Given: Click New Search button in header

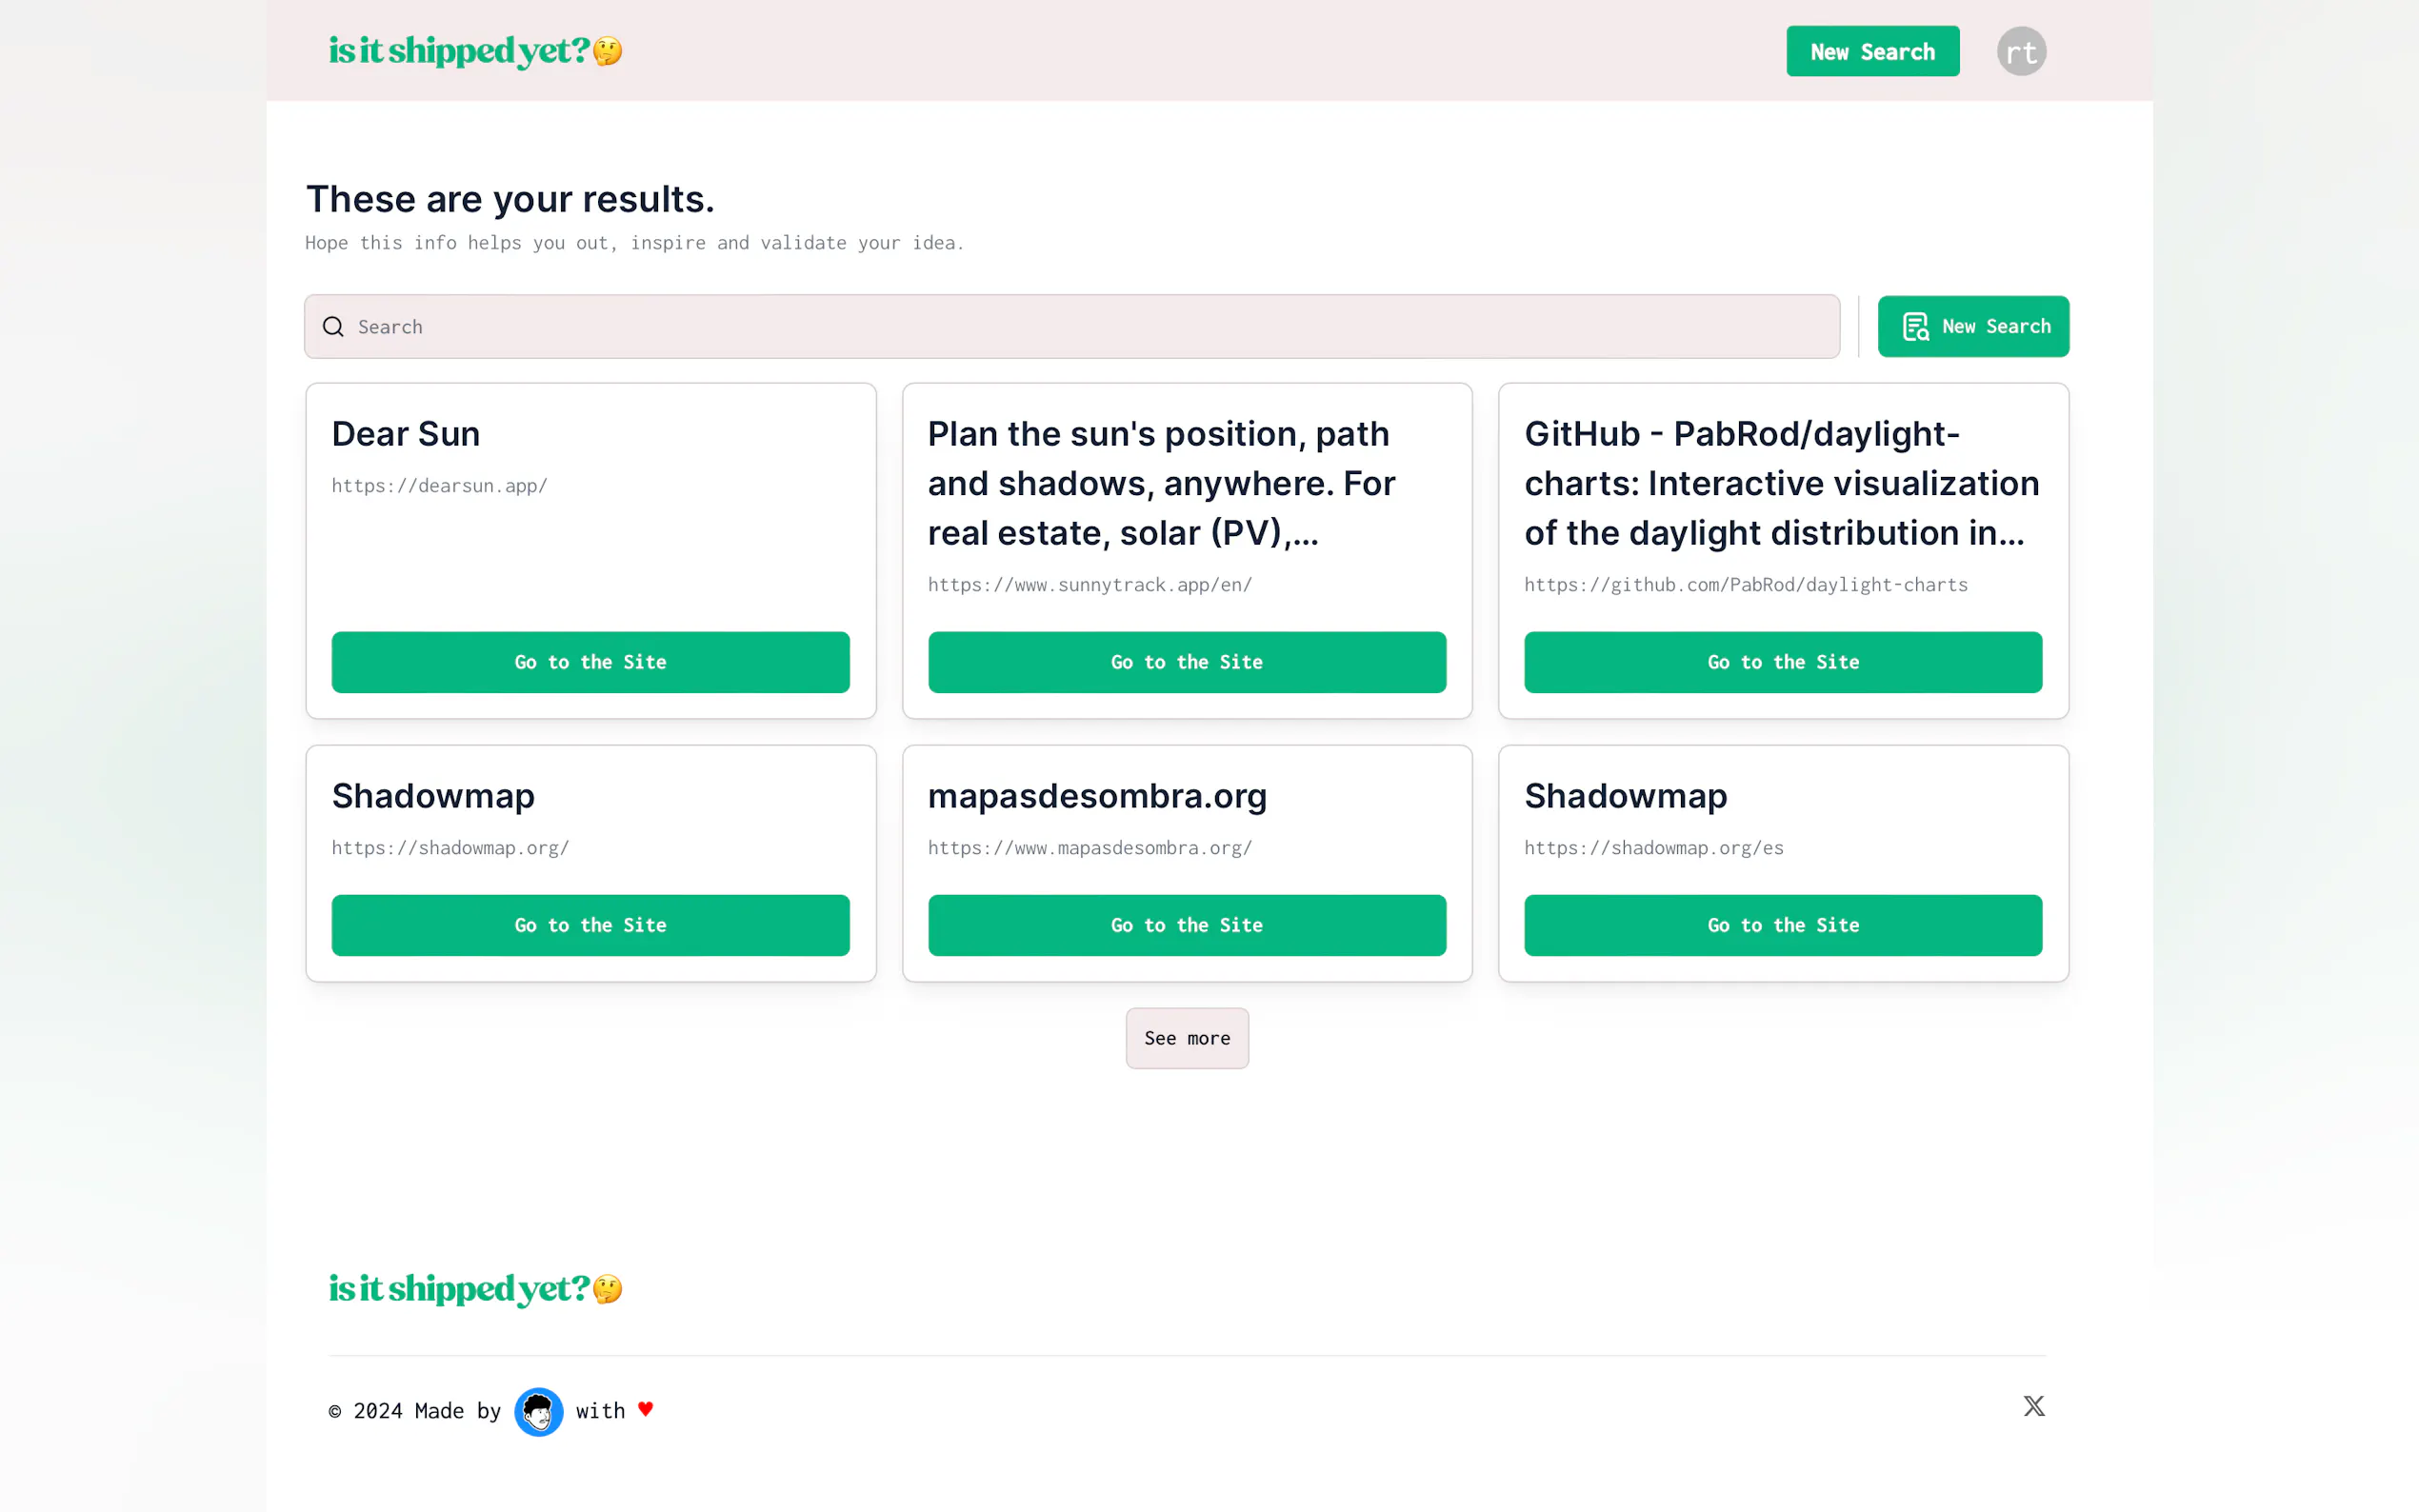Looking at the screenshot, I should click(1872, 52).
